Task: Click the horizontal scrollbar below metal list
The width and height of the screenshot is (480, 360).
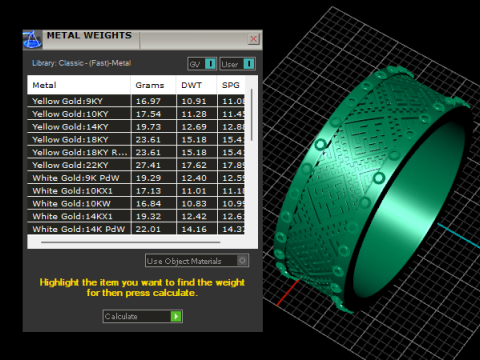Action: pos(130,242)
